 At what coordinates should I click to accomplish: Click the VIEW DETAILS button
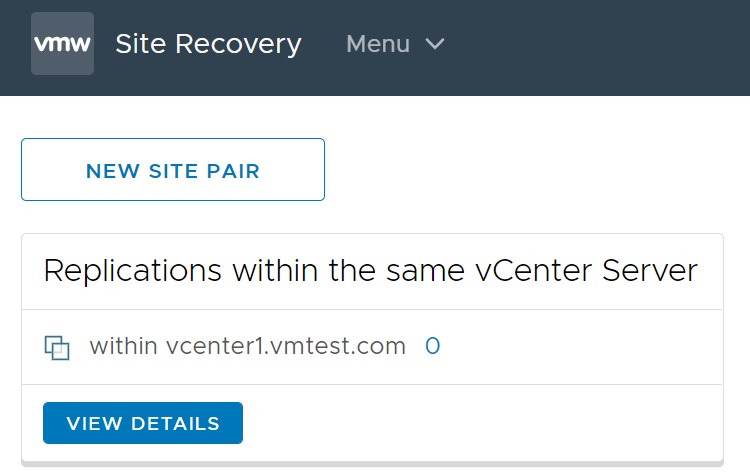coord(143,423)
